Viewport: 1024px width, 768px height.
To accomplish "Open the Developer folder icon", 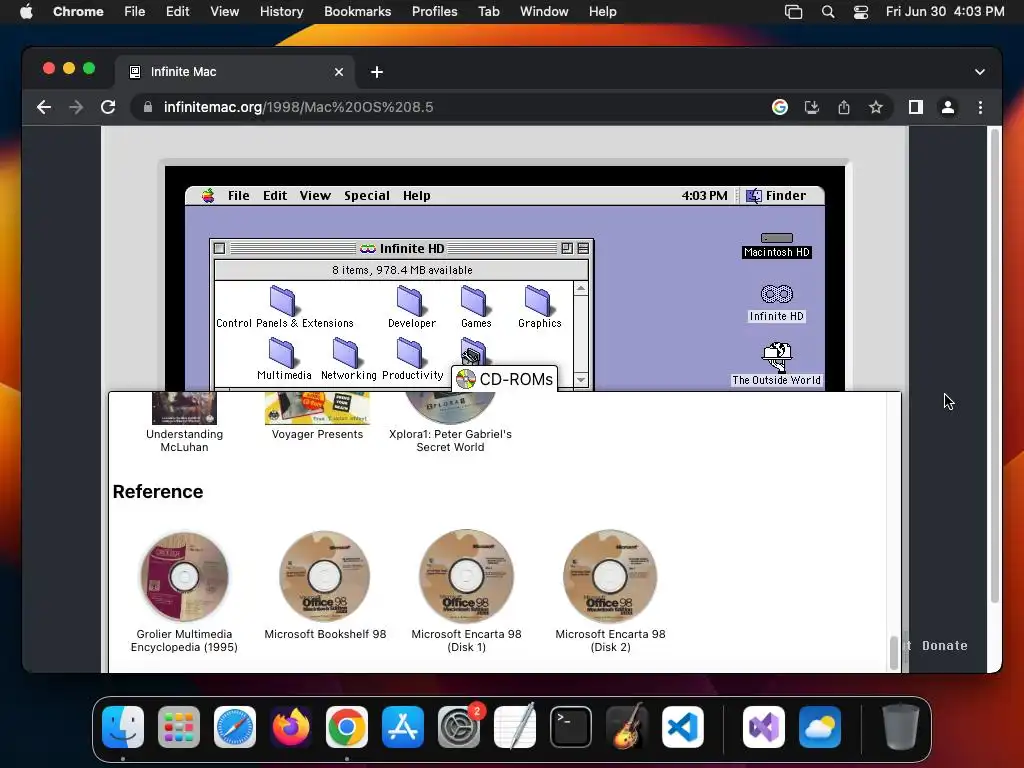I will [x=409, y=301].
